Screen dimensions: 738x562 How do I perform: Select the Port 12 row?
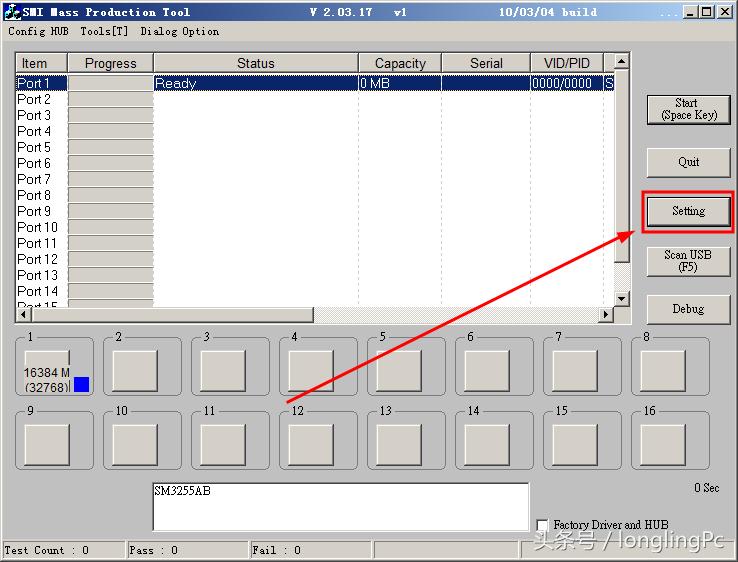click(315, 259)
